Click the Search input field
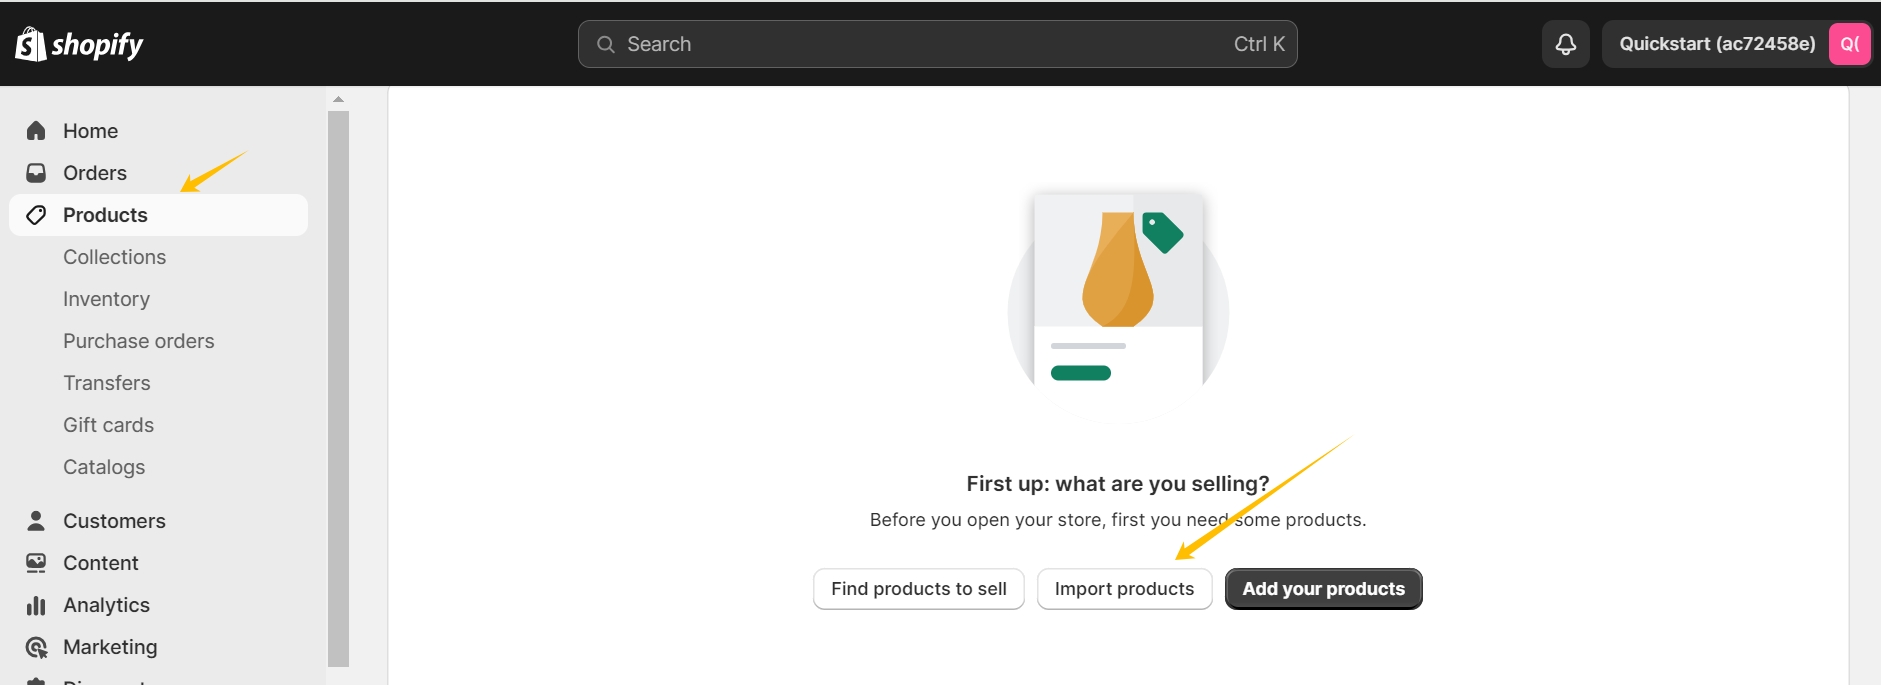The image size is (1881, 685). (937, 44)
